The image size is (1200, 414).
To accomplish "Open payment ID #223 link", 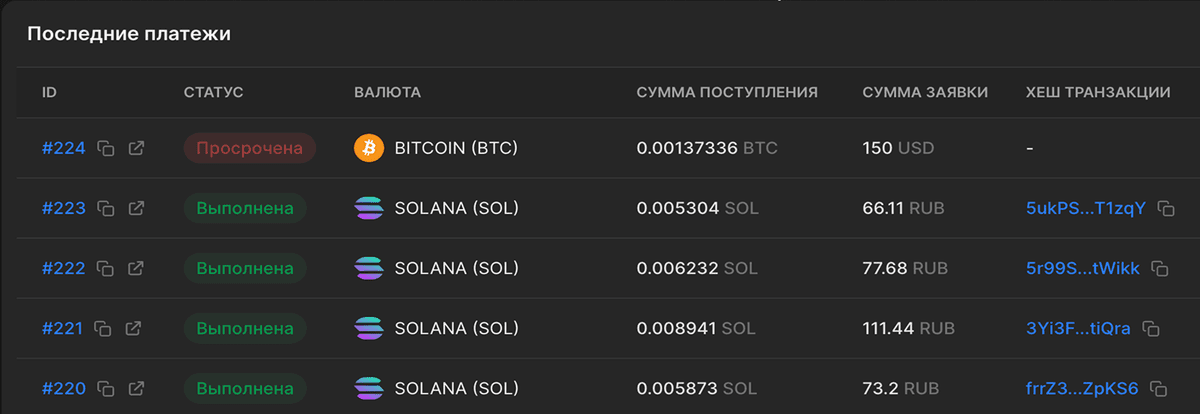I will click(x=64, y=209).
